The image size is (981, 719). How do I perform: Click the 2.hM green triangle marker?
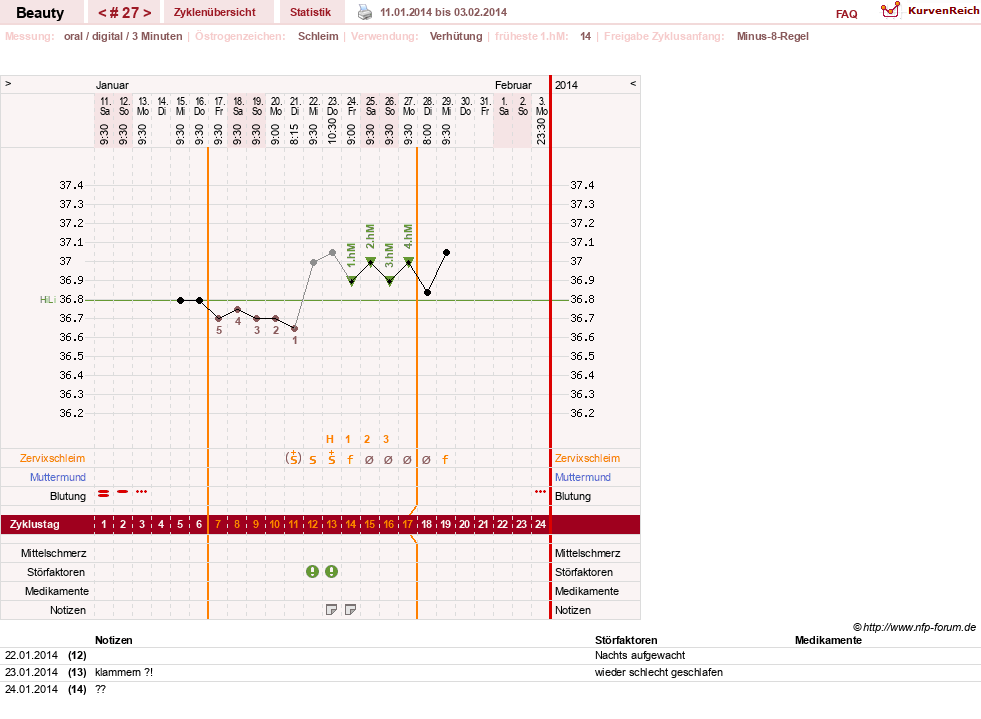pyautogui.click(x=370, y=262)
